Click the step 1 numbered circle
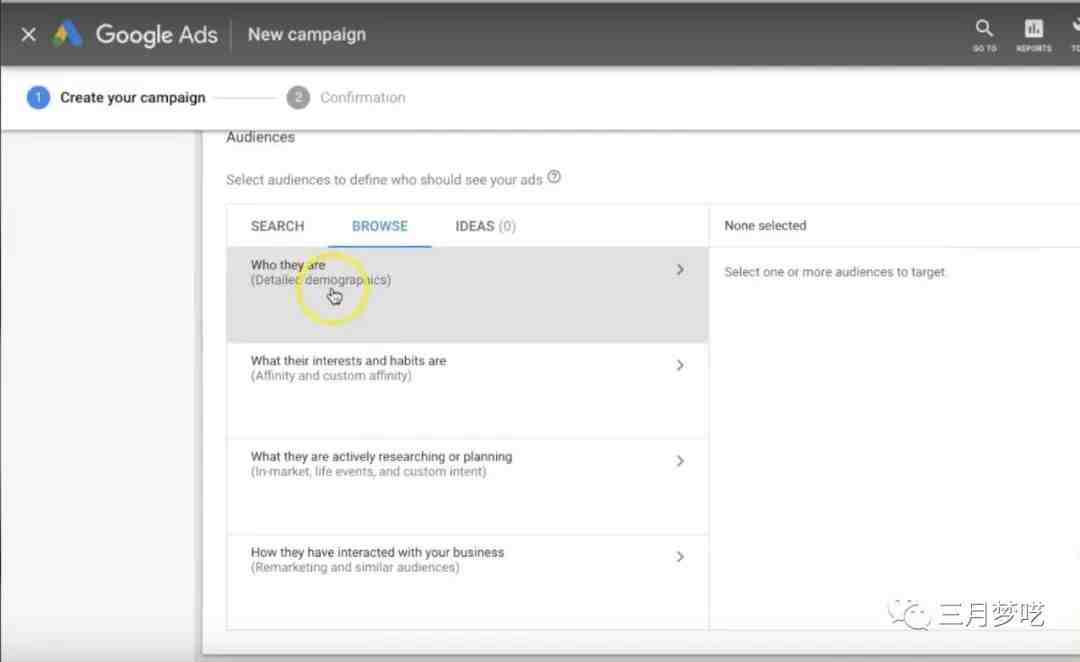Image resolution: width=1080 pixels, height=662 pixels. tap(38, 97)
